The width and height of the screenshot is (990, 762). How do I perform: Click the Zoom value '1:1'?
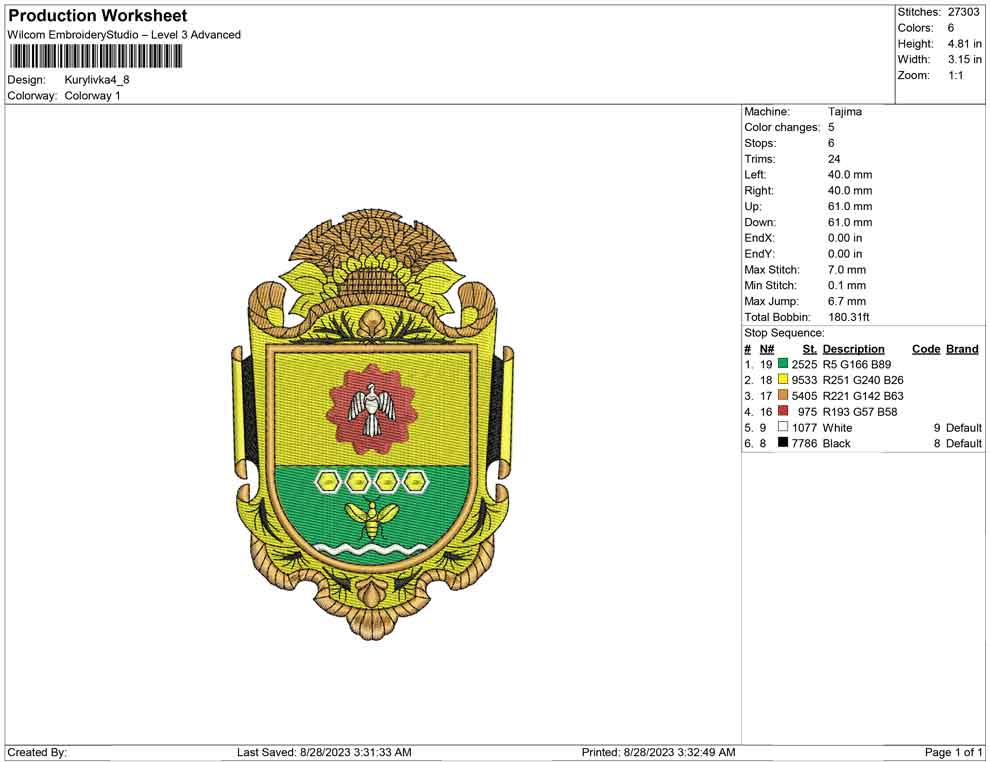[x=956, y=75]
